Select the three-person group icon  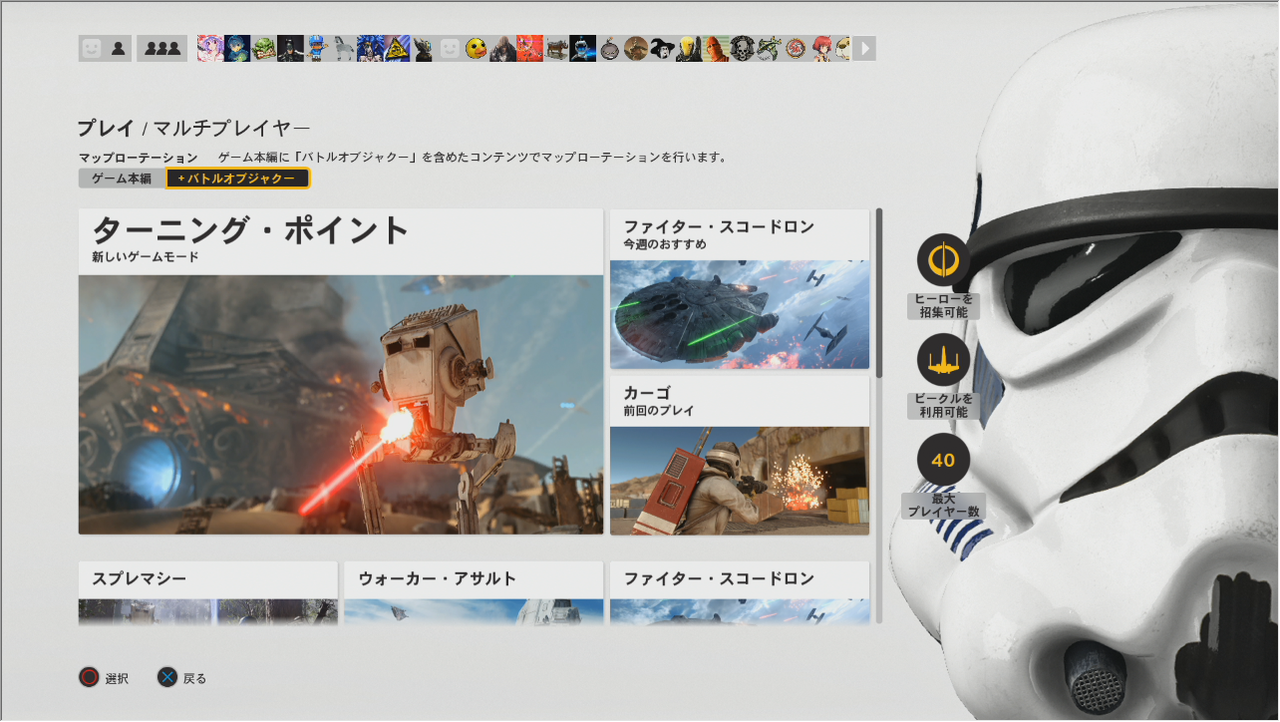point(162,48)
